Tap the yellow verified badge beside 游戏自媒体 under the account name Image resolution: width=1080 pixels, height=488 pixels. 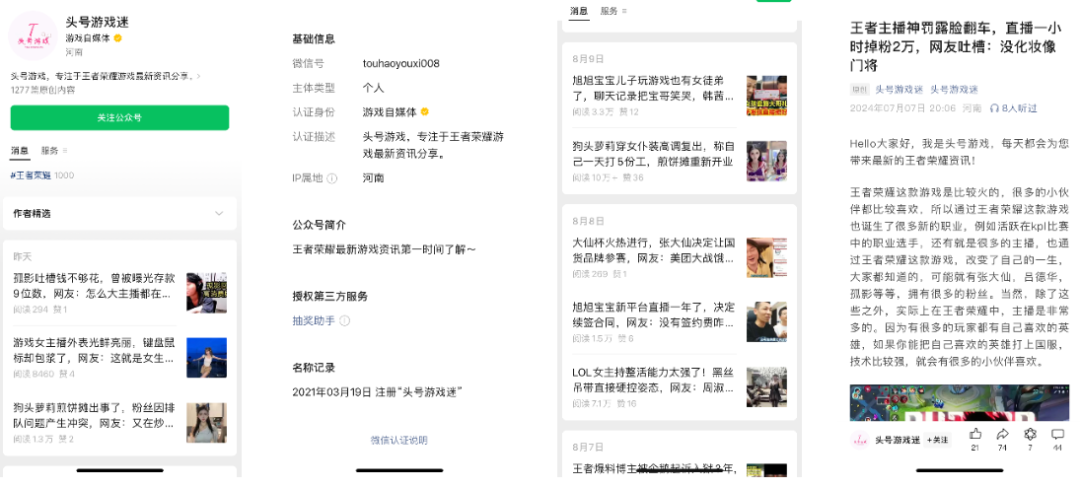pos(118,39)
